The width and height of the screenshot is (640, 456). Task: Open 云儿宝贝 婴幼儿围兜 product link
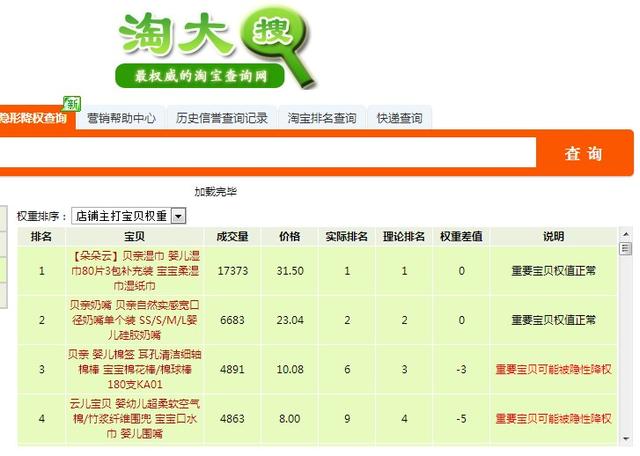pos(135,418)
